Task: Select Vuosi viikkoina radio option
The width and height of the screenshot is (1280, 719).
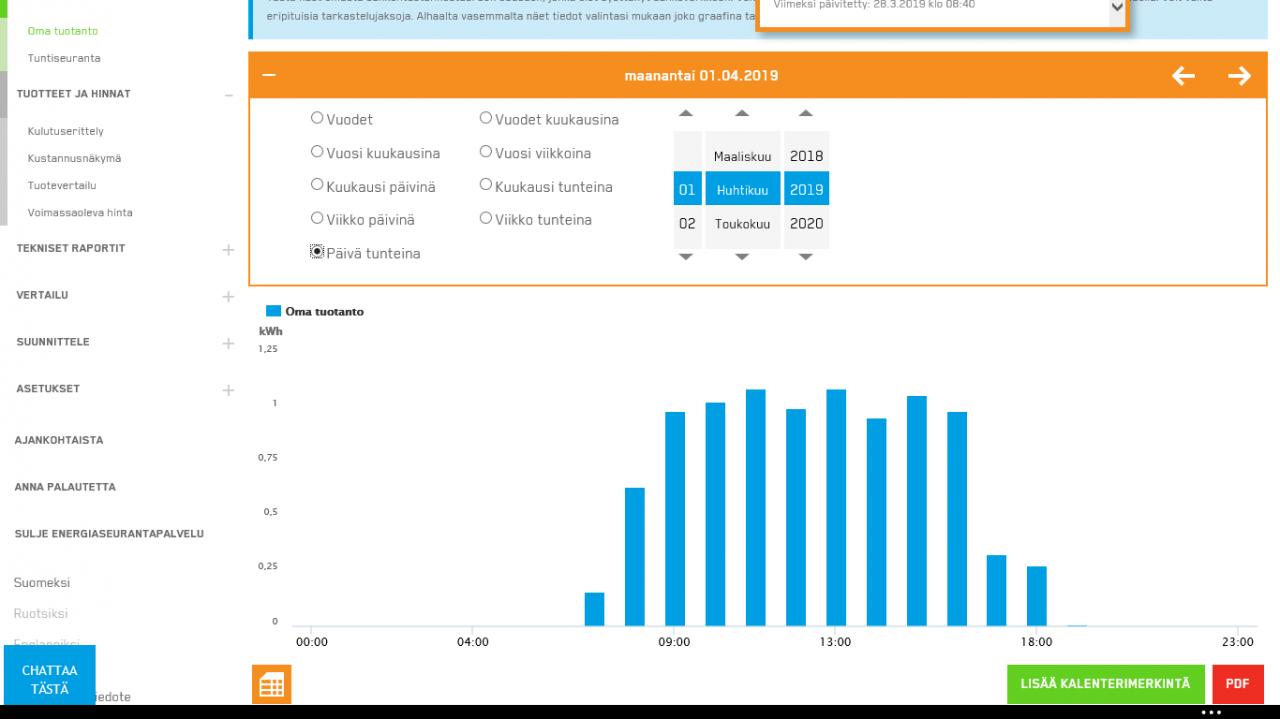Action: (x=486, y=152)
